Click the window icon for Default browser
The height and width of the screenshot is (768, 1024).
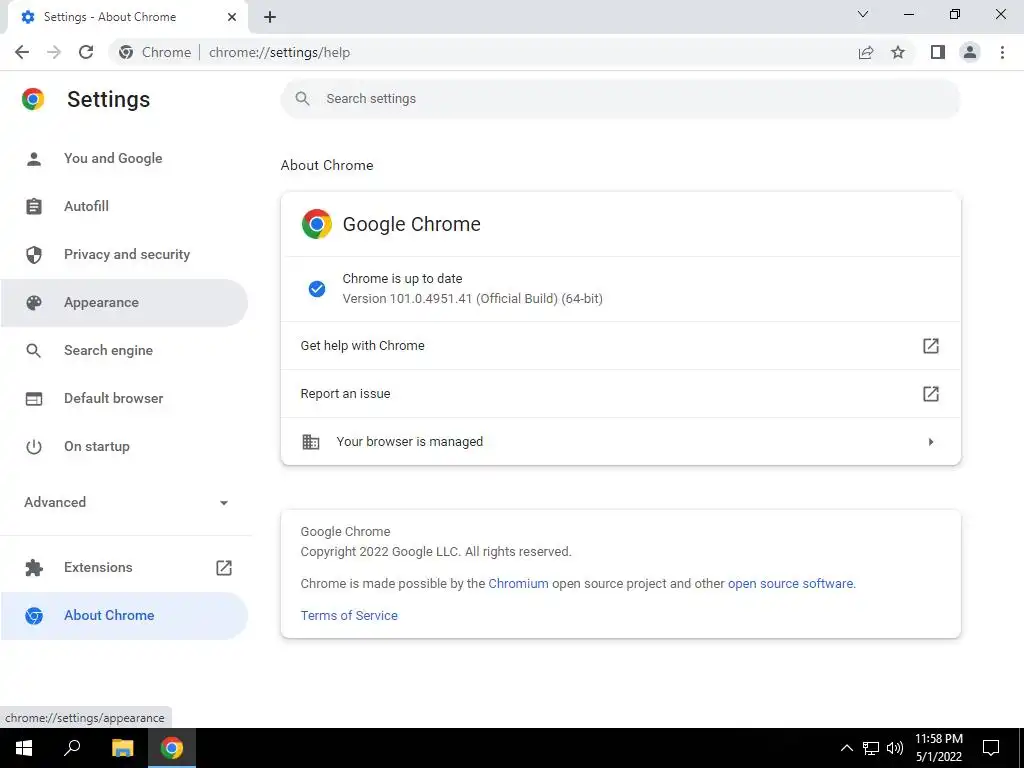[33, 398]
